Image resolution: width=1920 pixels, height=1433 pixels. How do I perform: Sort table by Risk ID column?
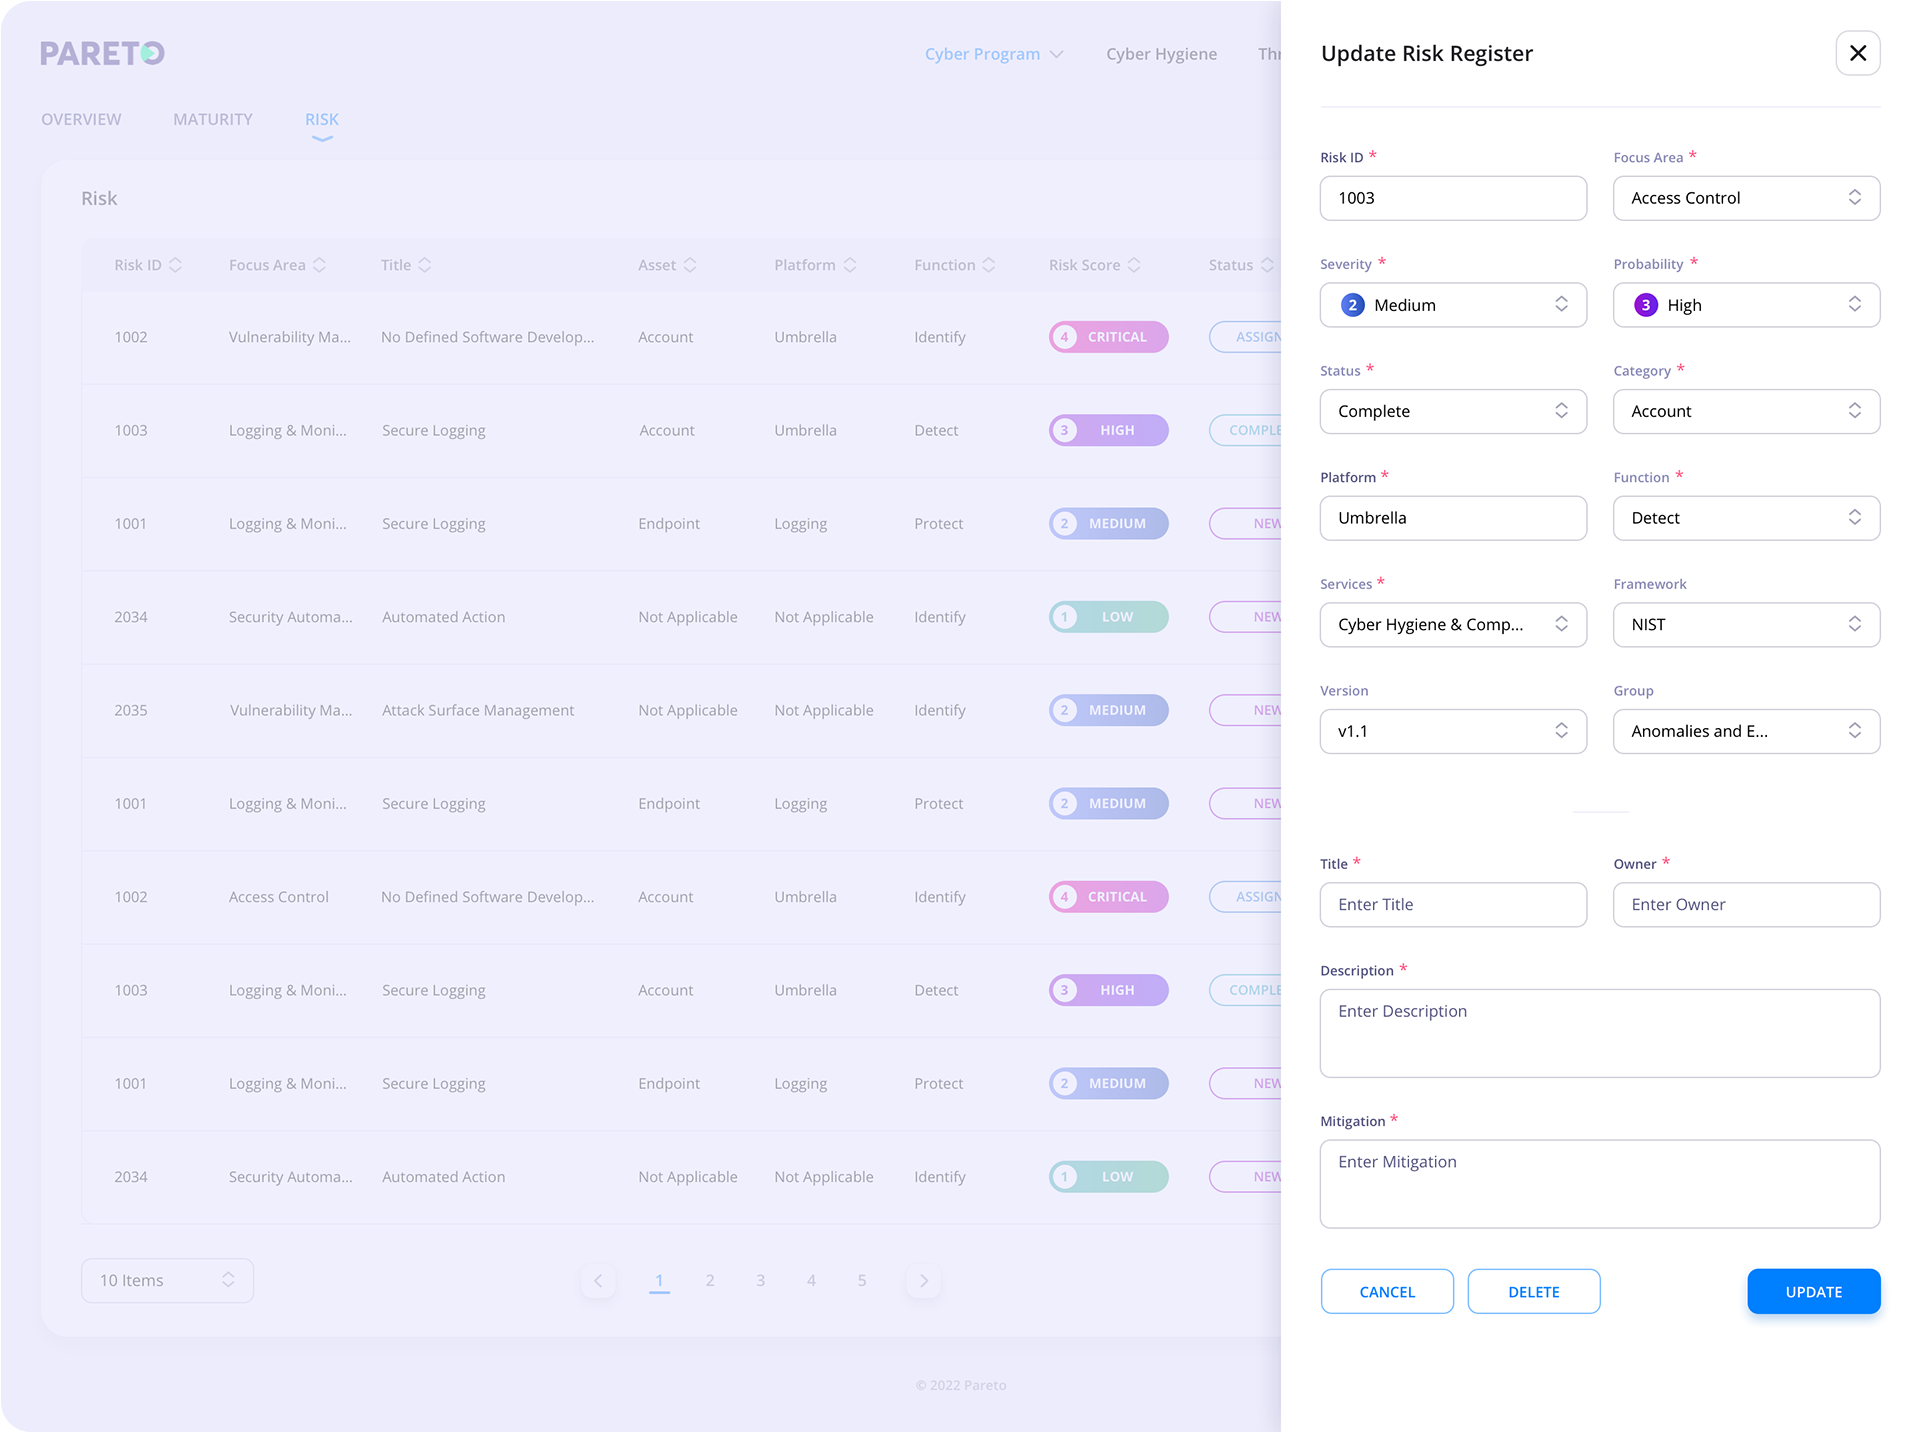[x=148, y=265]
